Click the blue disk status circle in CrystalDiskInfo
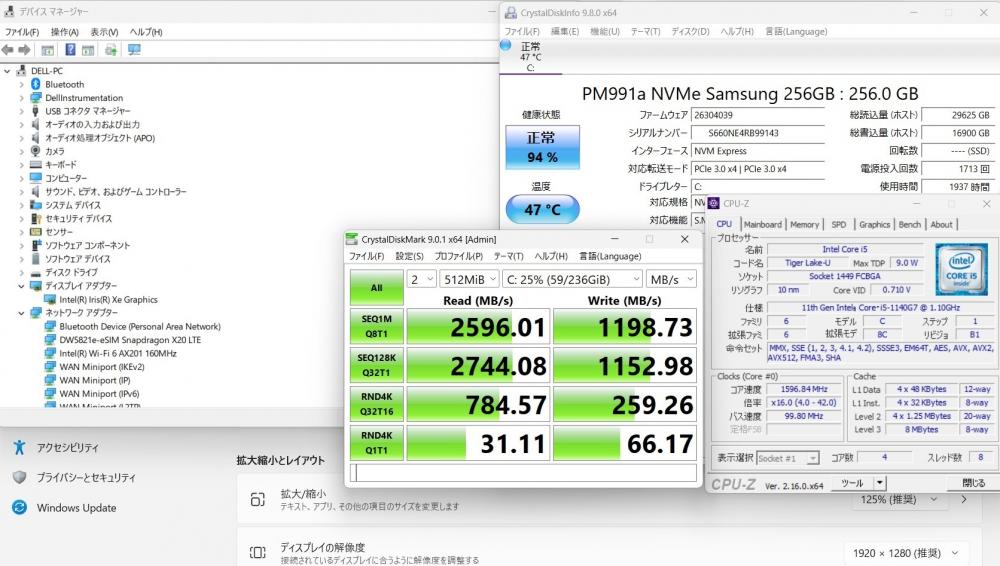 [506, 45]
